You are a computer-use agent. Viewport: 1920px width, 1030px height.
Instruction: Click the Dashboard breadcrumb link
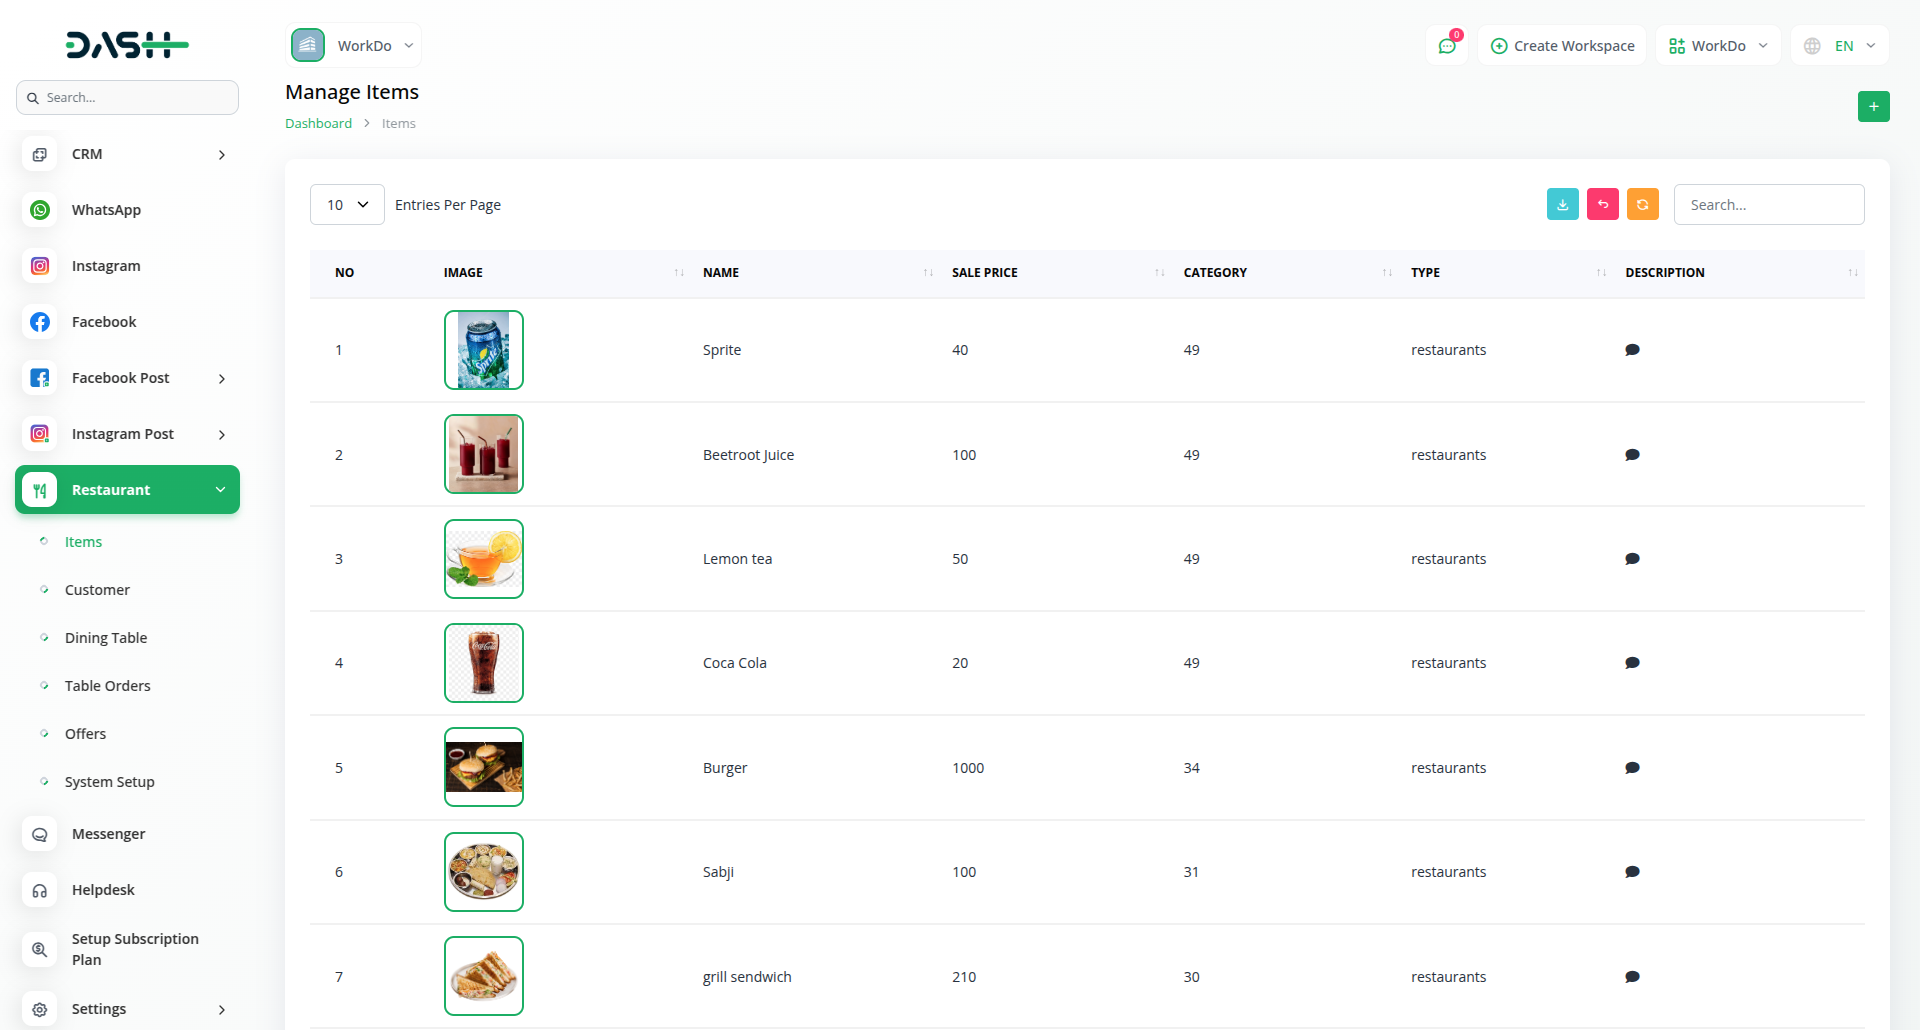318,123
